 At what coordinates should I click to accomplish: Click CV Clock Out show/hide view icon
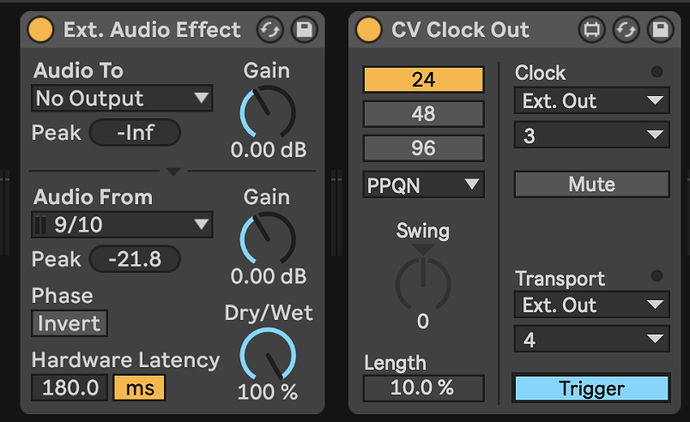(x=591, y=30)
